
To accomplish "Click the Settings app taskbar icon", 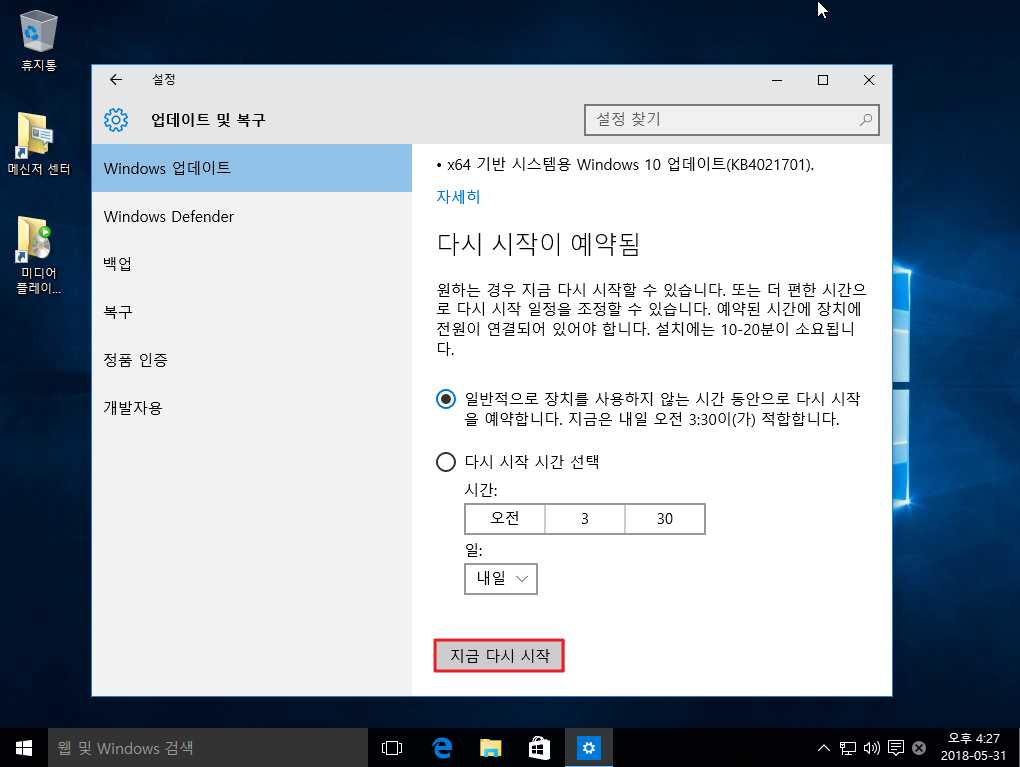I will (x=589, y=747).
